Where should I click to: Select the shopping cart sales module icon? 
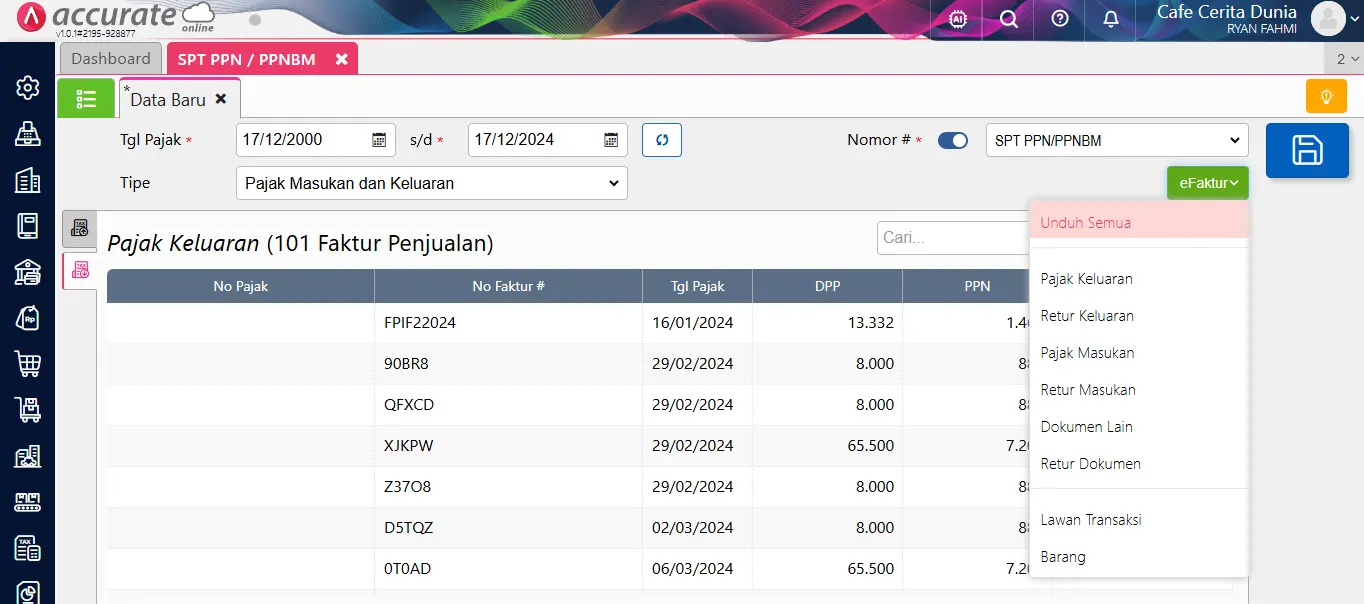pyautogui.click(x=27, y=364)
